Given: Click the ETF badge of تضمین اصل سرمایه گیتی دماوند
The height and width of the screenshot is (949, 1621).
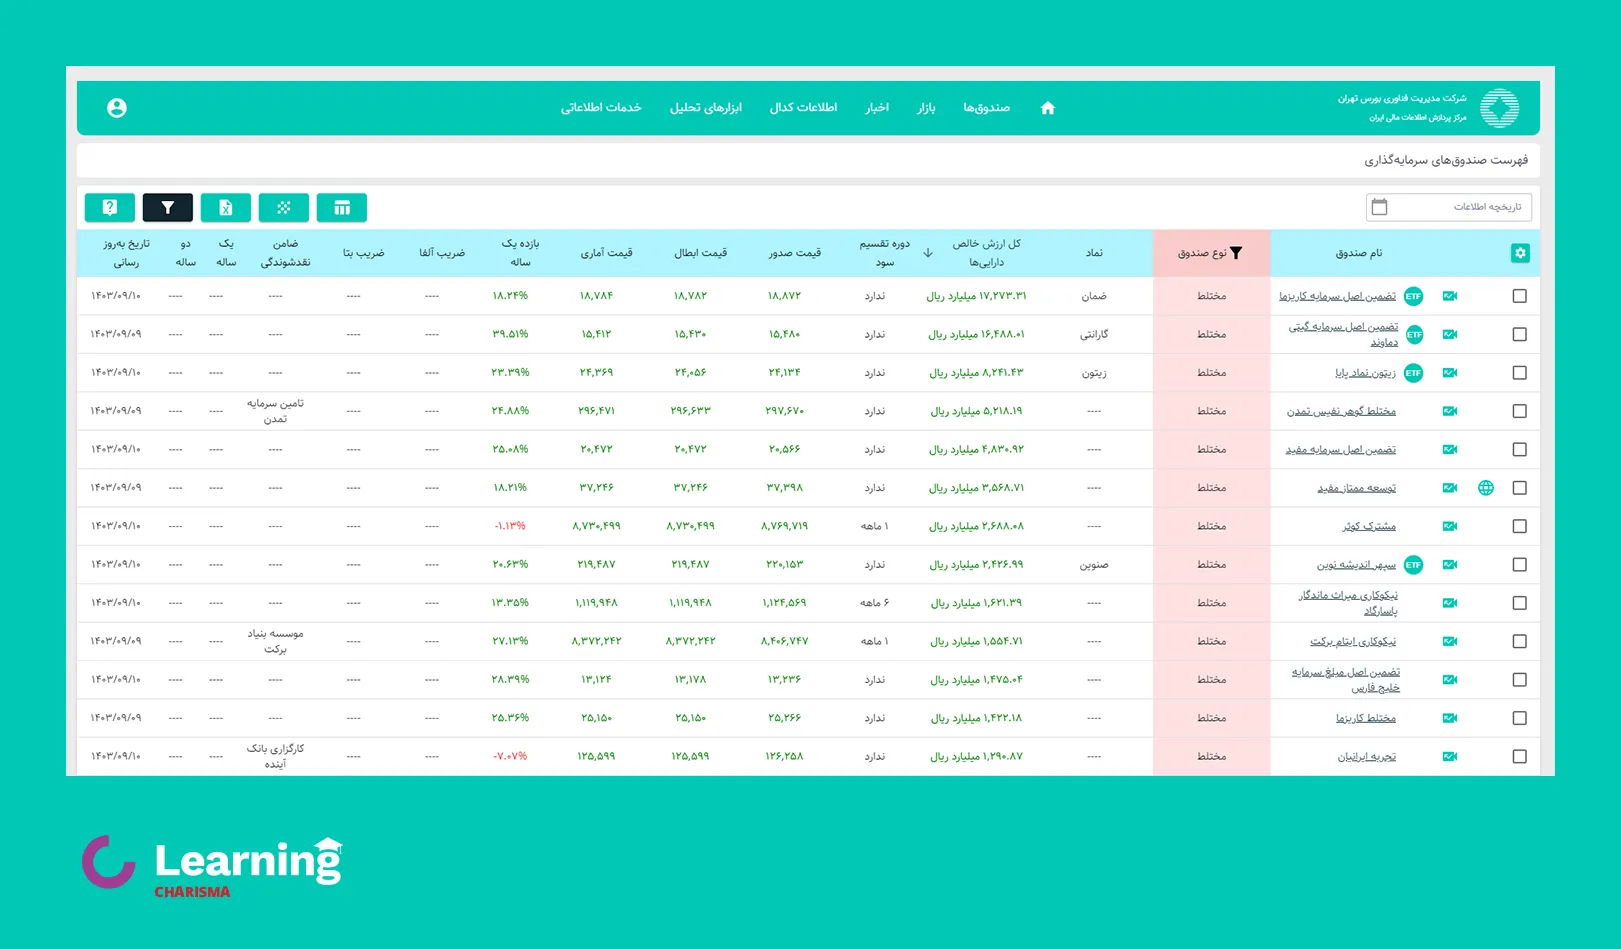Looking at the screenshot, I should pyautogui.click(x=1414, y=335).
